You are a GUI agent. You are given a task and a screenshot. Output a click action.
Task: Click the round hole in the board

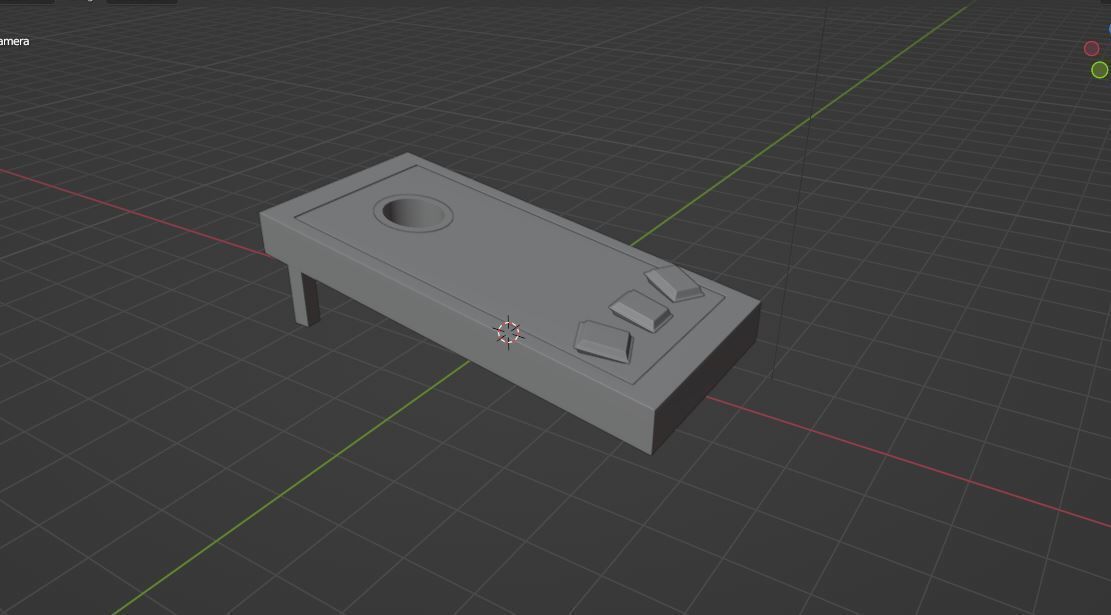pyautogui.click(x=413, y=213)
